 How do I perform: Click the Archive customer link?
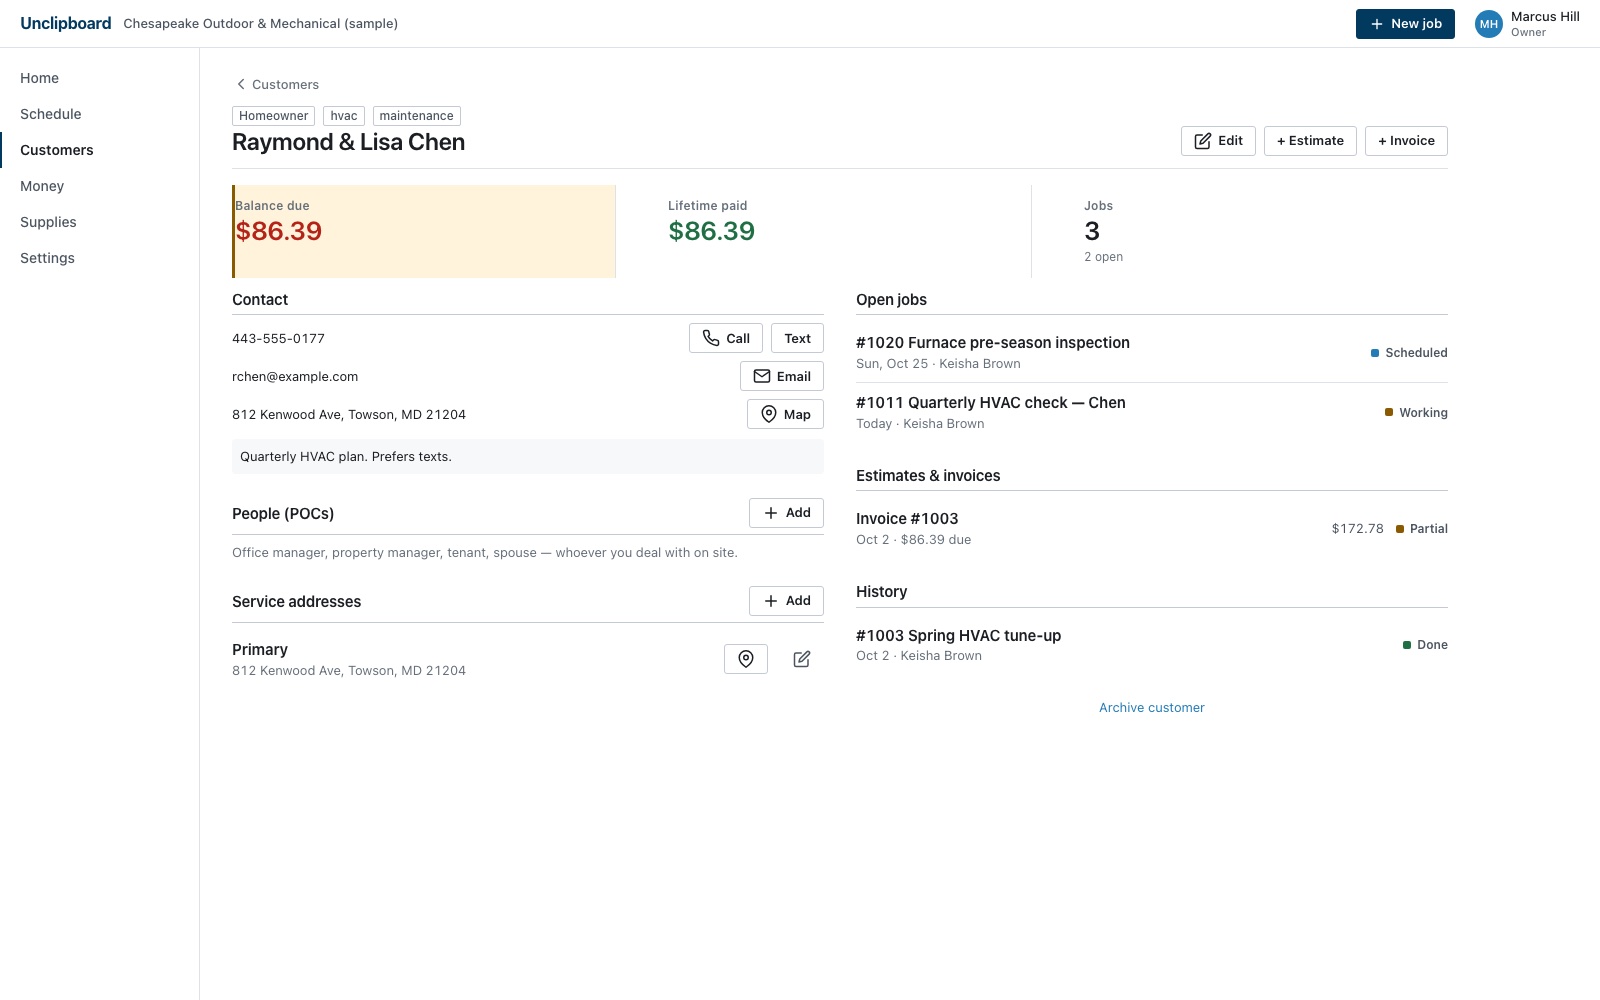point(1152,707)
